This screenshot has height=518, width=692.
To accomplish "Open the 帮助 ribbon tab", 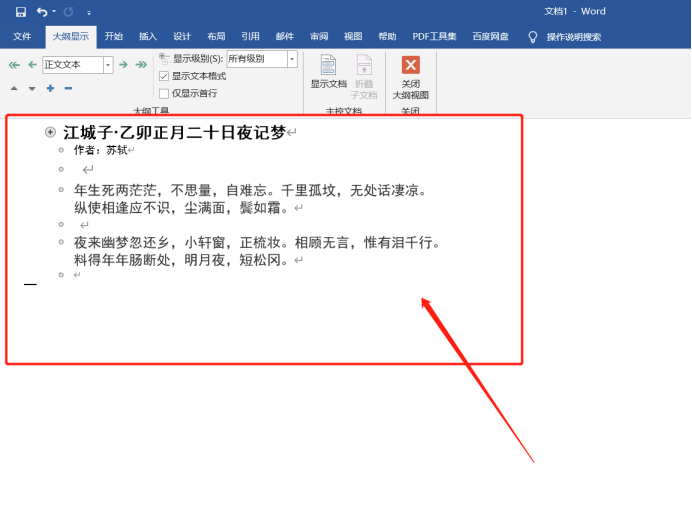I will coord(387,36).
